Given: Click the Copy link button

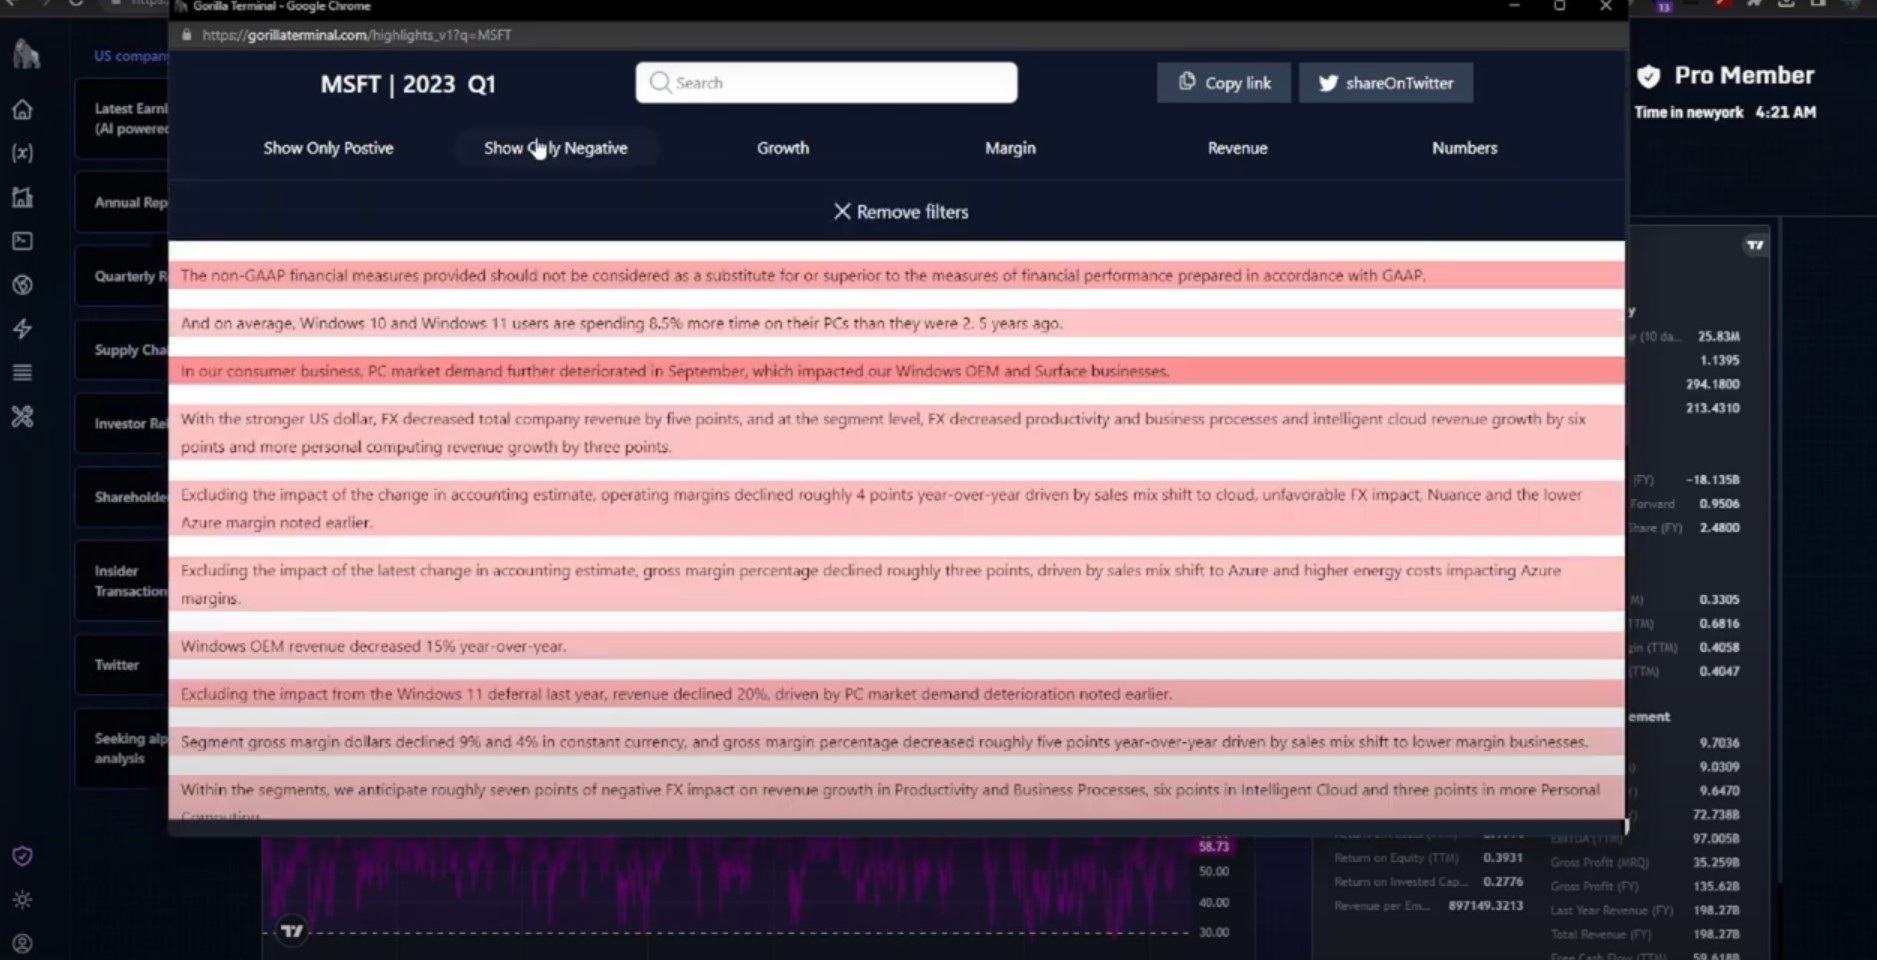Looking at the screenshot, I should click(x=1224, y=83).
